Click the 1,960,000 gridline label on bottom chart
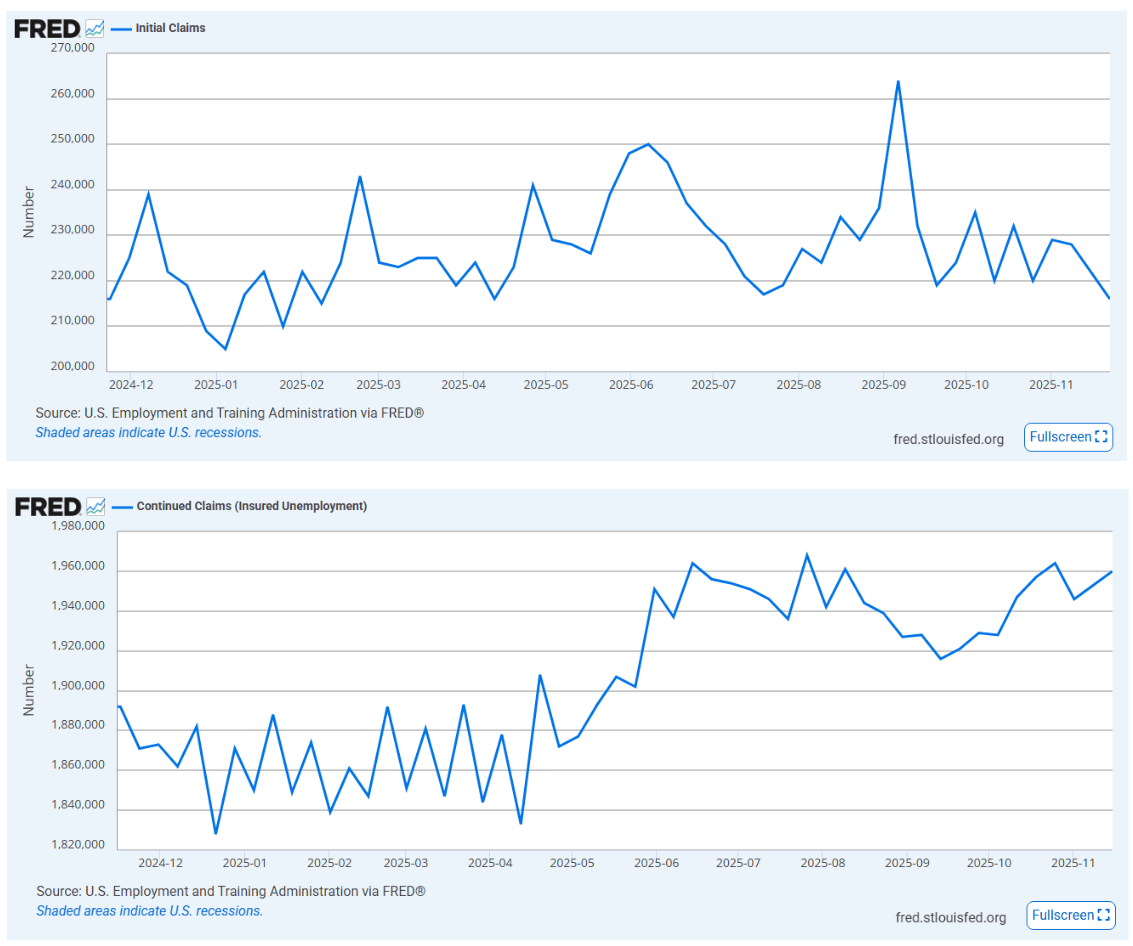This screenshot has width=1133, height=946. (78, 566)
